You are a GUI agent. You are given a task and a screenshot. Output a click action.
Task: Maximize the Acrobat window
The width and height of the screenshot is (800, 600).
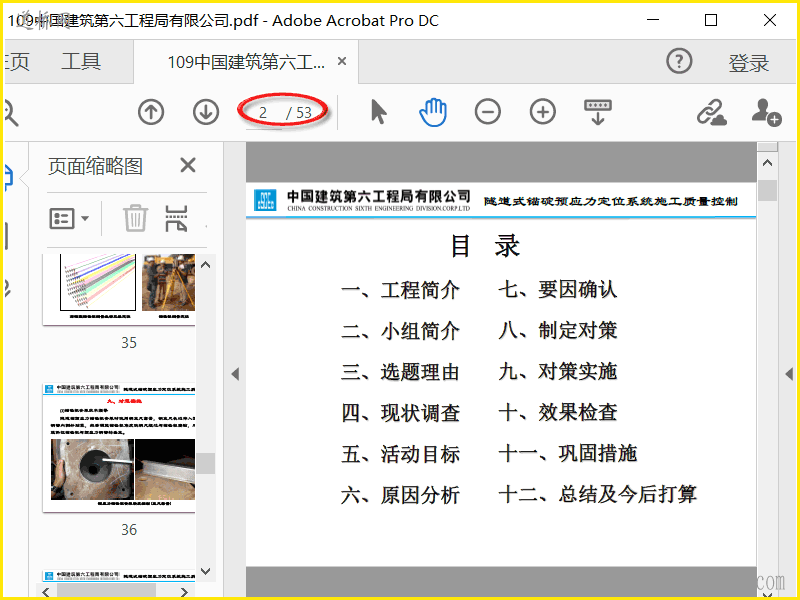[711, 20]
